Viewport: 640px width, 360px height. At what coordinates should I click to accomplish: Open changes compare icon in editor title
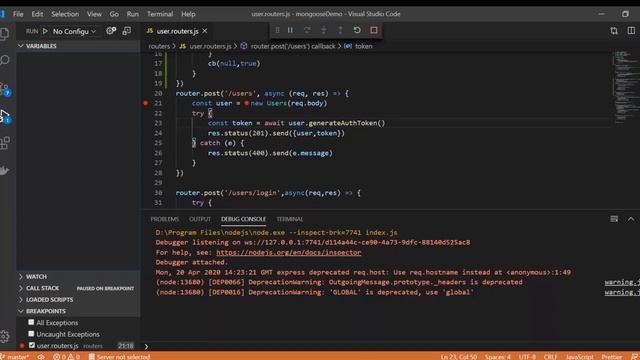tap(614, 31)
